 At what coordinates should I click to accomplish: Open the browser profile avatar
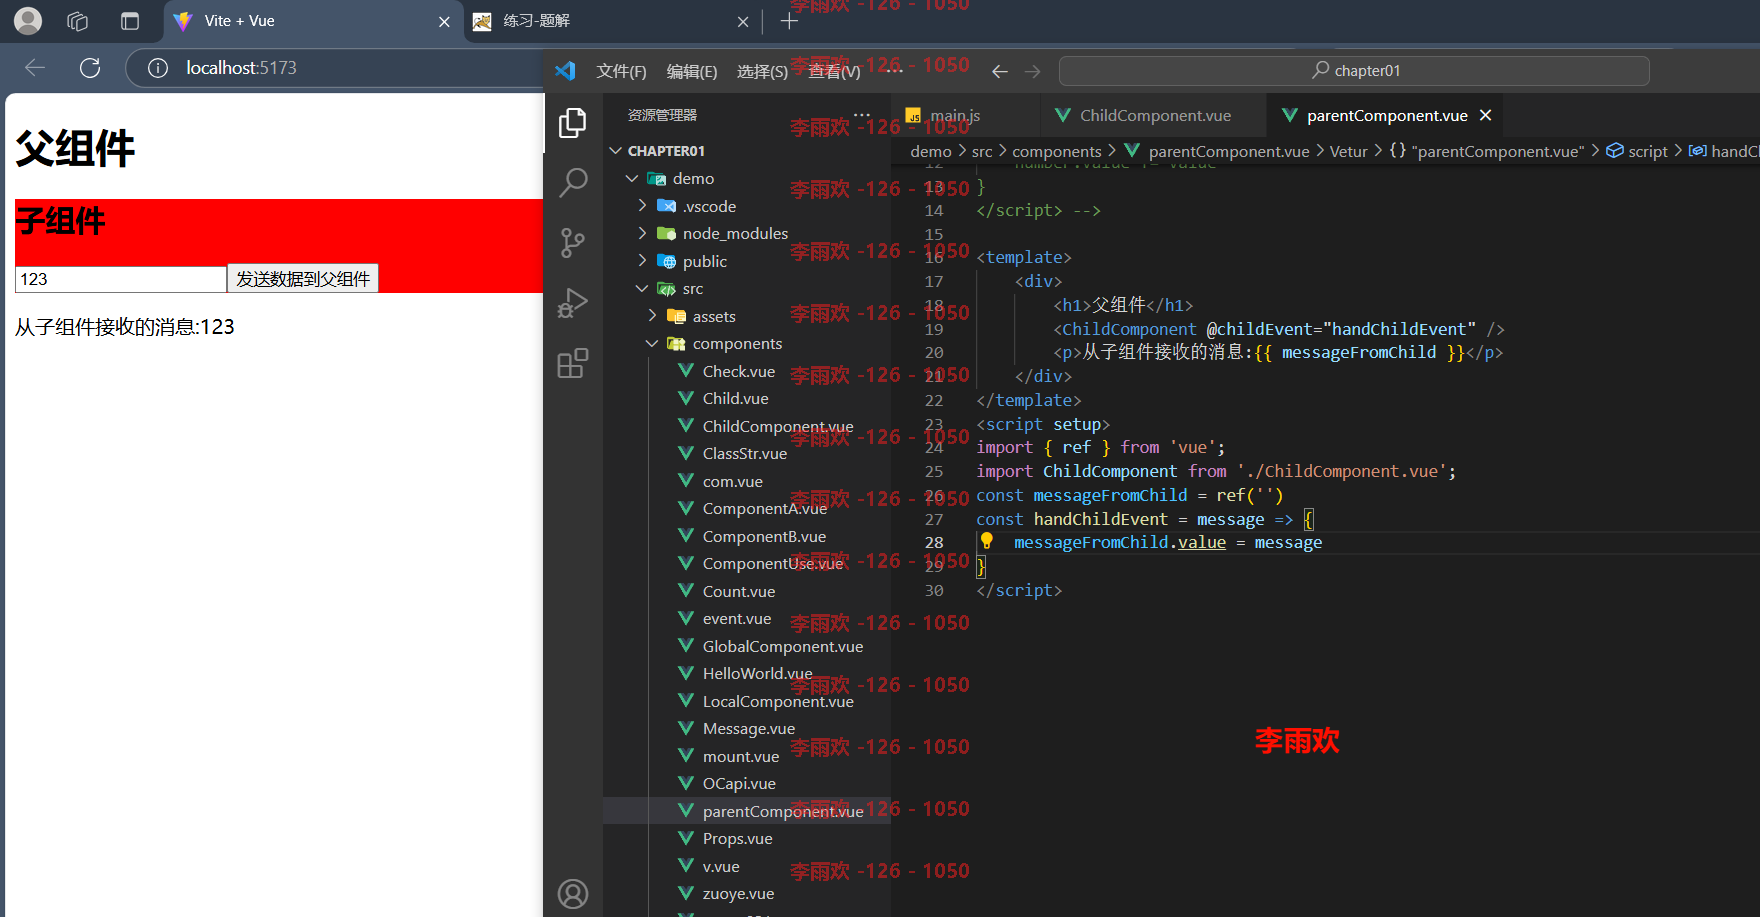[x=29, y=20]
